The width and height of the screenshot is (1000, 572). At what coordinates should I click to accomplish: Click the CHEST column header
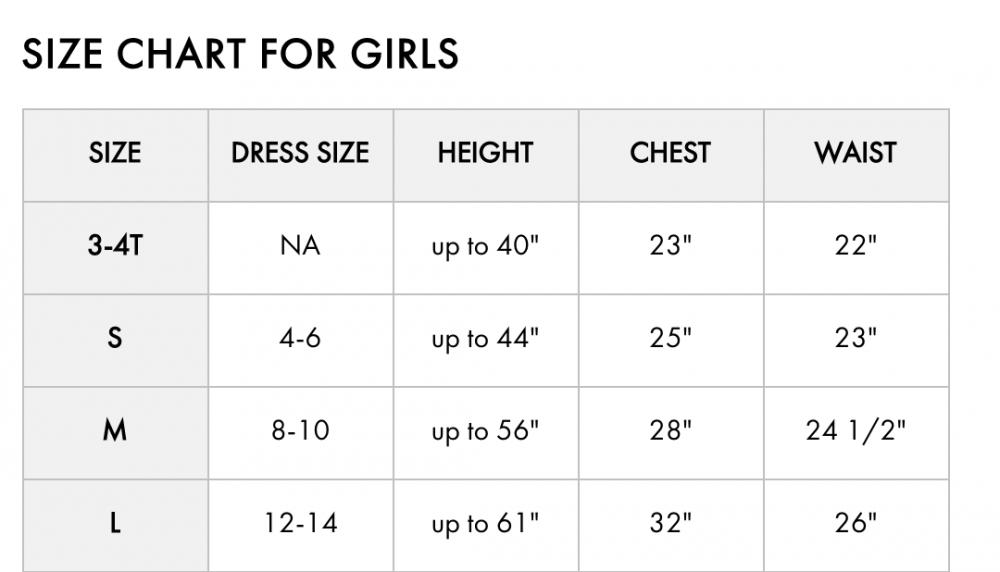click(x=671, y=155)
